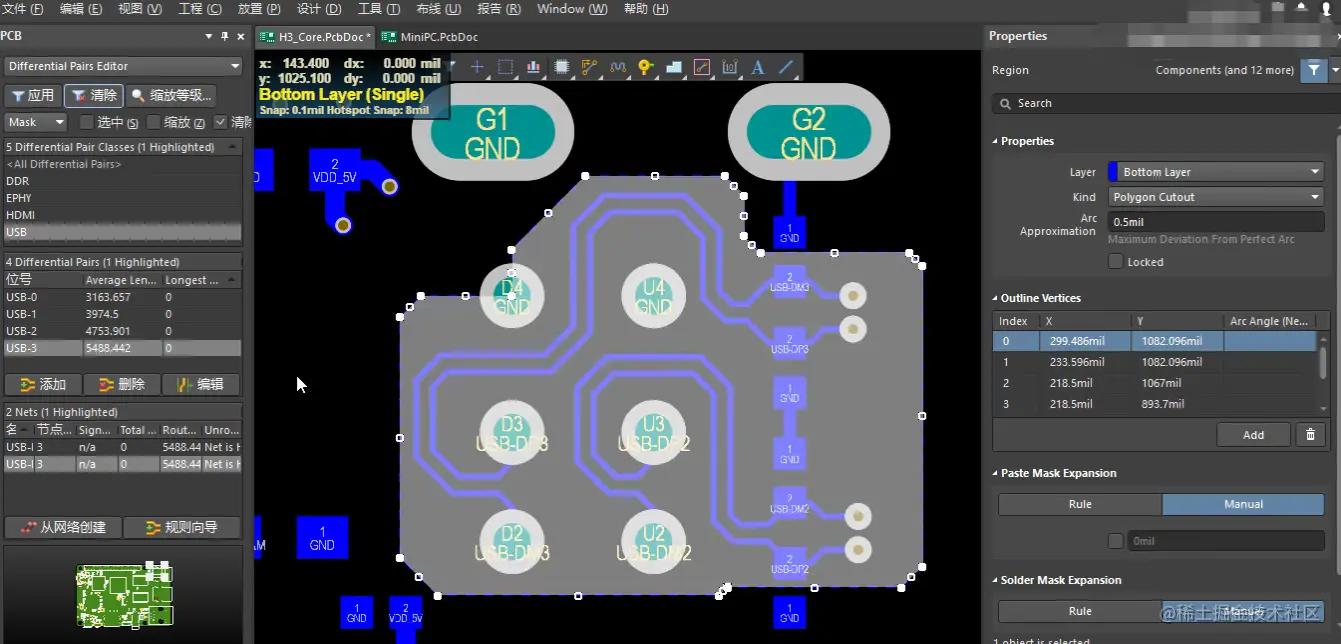The image size is (1341, 644).
Task: Open the Align Objects tool
Action: 533,67
